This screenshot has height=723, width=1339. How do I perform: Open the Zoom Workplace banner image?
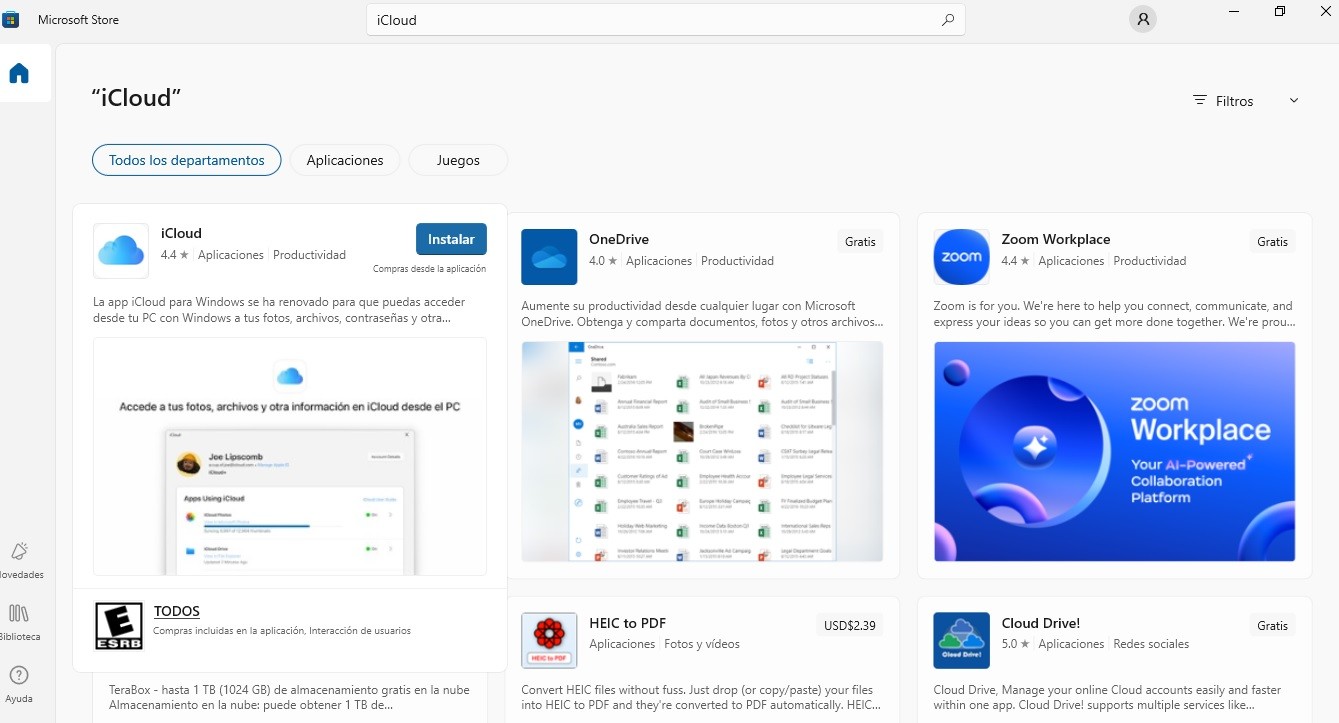(x=1114, y=451)
